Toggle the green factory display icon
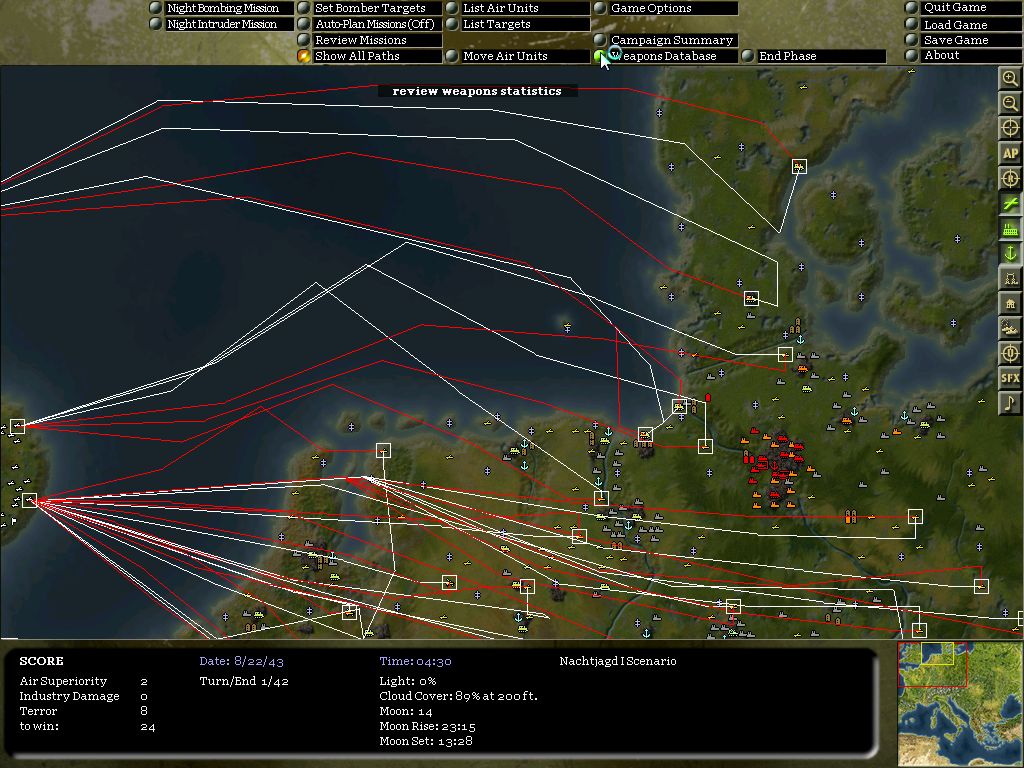This screenshot has height=768, width=1024. click(x=1010, y=229)
